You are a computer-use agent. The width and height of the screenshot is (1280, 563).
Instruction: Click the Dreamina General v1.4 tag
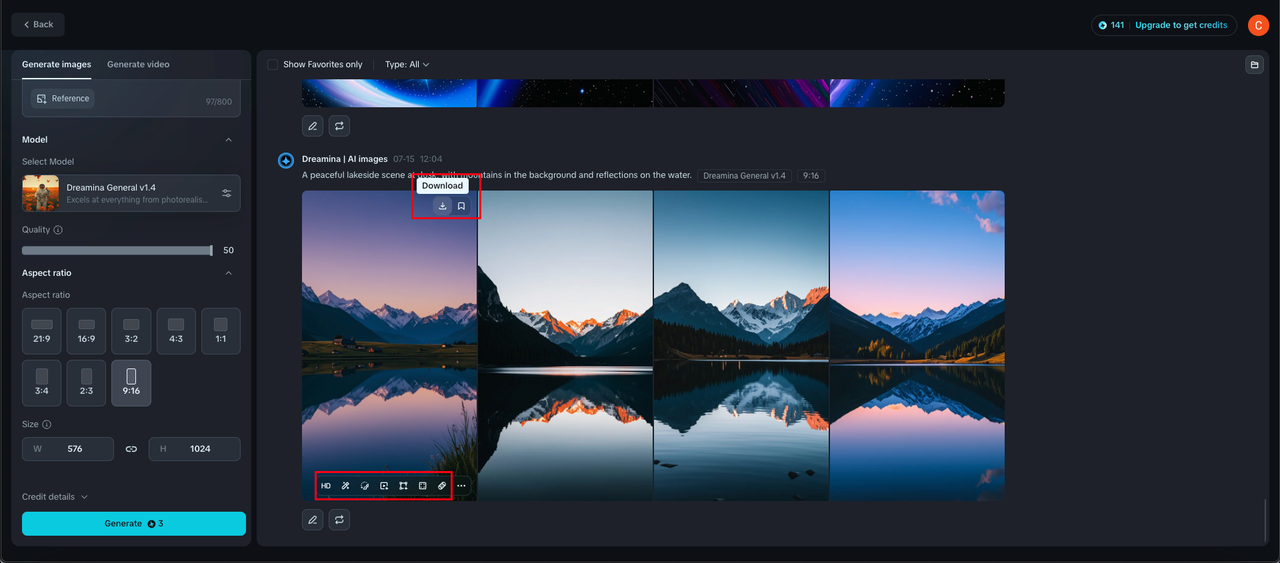(x=744, y=176)
